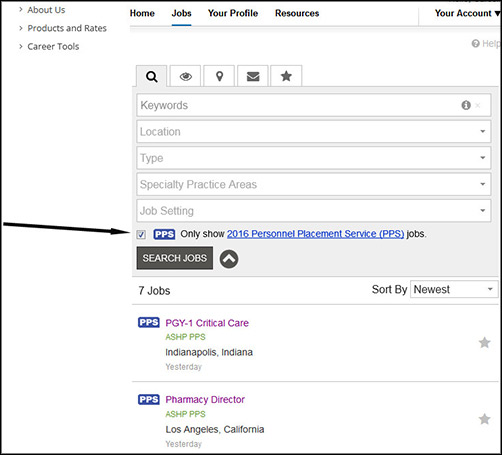Click ASHP PPS under Pharmacy Director
The image size is (502, 455).
point(185,414)
